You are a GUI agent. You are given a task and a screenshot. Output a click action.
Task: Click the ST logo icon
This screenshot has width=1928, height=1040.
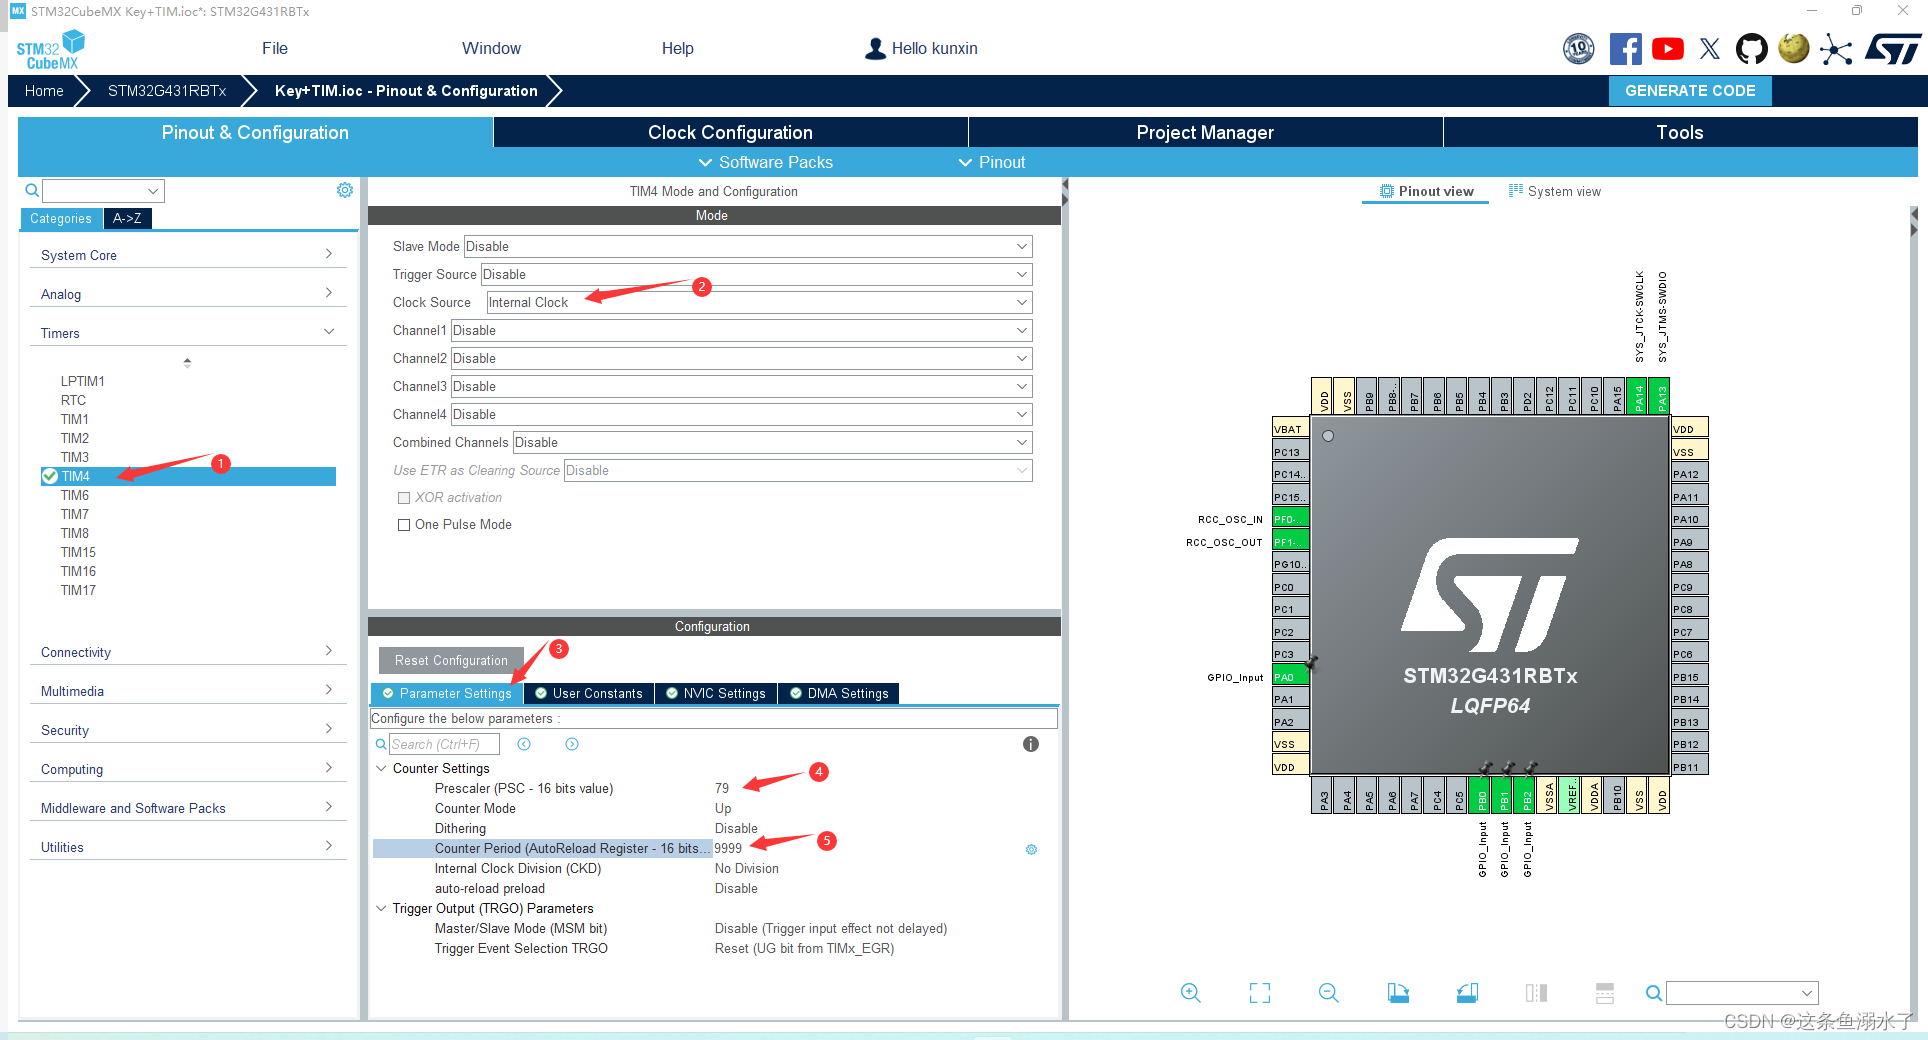click(1893, 49)
